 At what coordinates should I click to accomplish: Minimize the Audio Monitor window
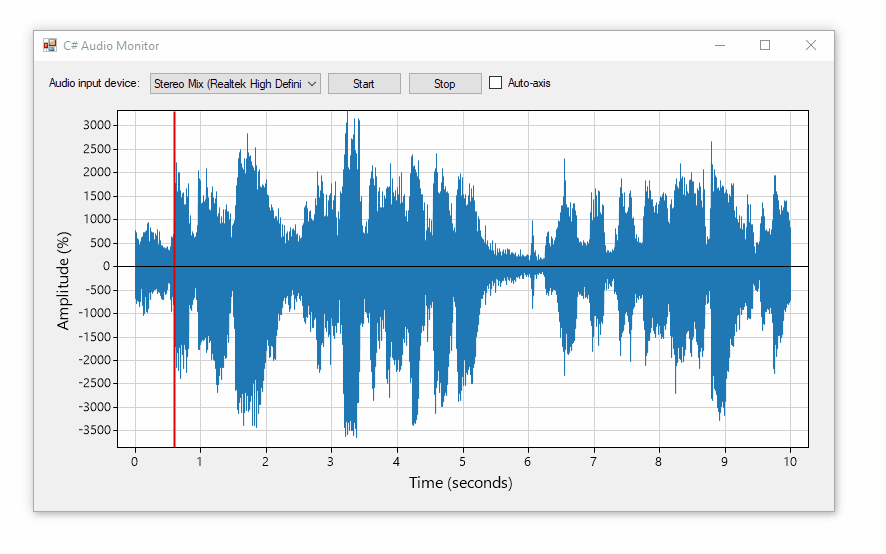720,45
